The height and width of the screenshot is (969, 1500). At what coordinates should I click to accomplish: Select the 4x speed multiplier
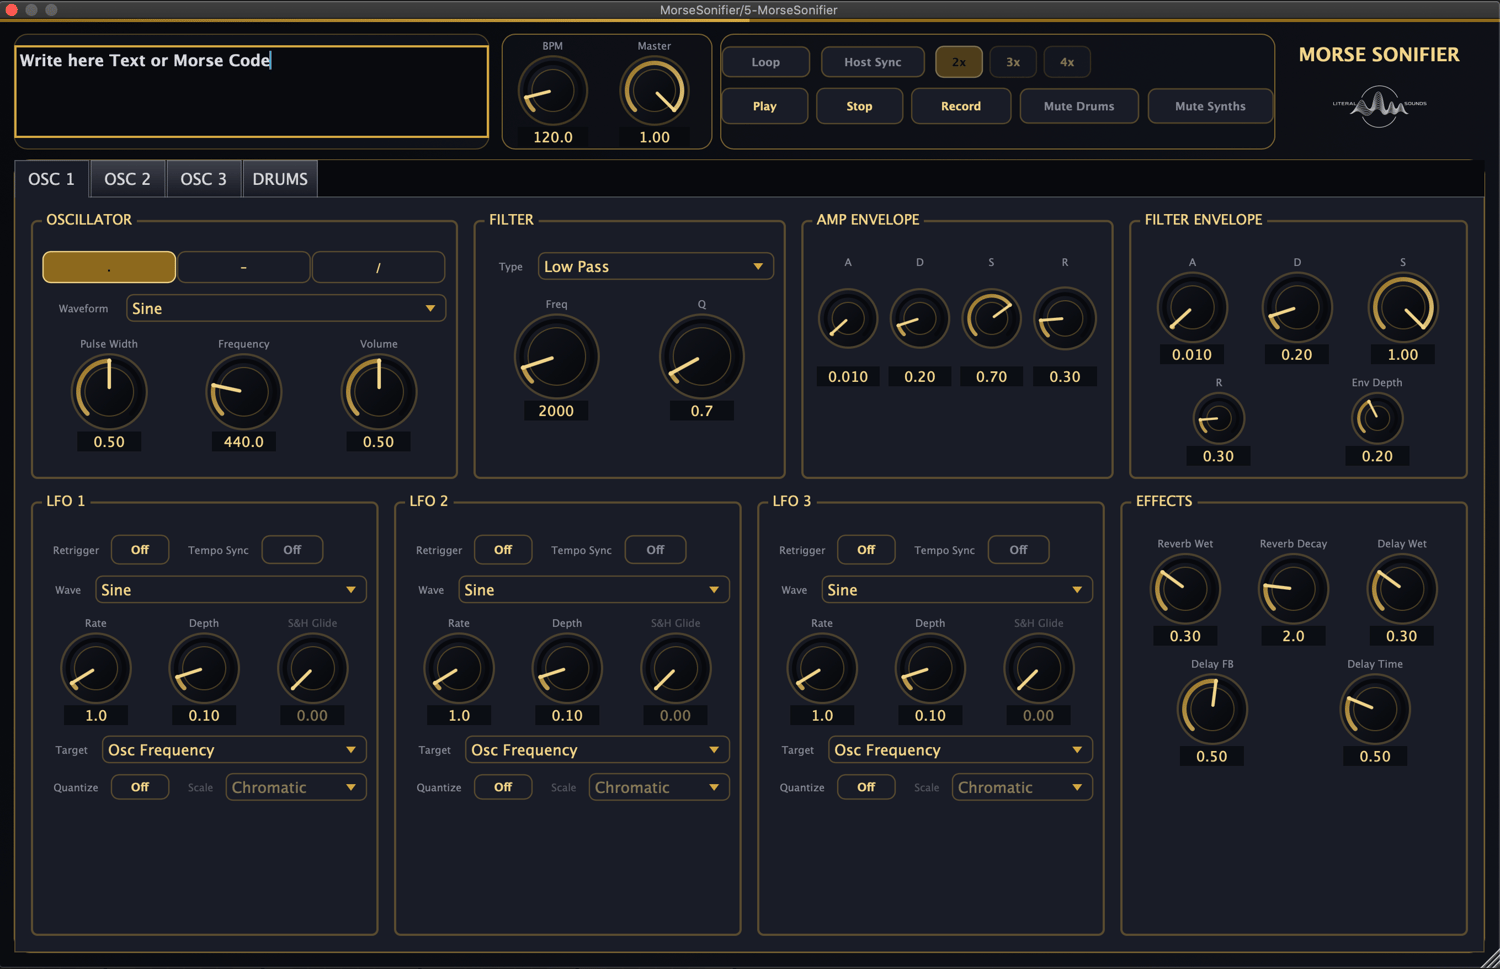point(1067,62)
